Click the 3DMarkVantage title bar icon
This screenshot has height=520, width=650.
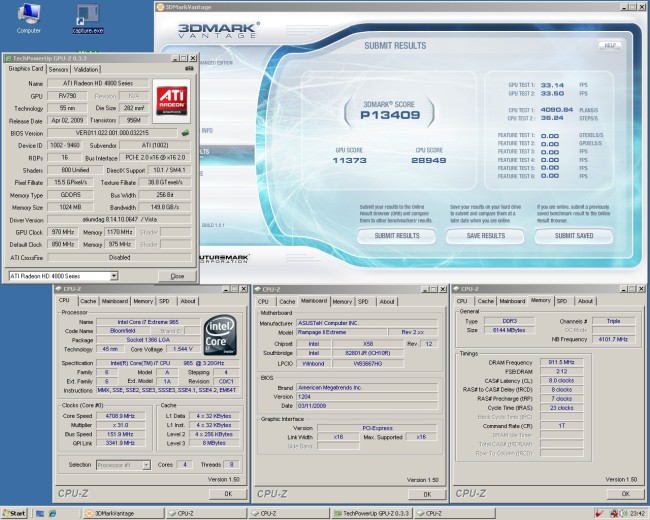pyautogui.click(x=160, y=7)
